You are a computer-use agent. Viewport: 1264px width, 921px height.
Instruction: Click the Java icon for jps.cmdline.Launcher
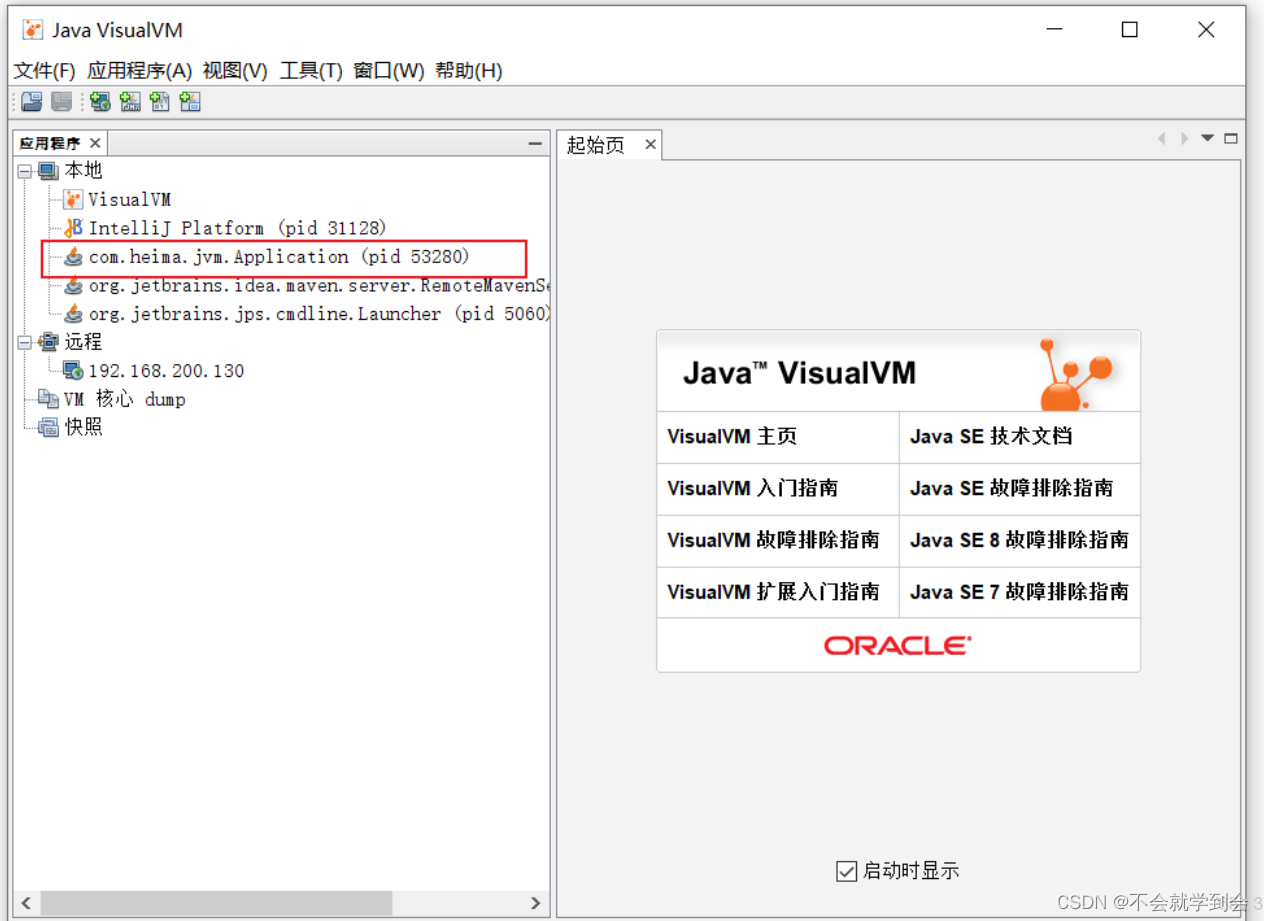pyautogui.click(x=73, y=314)
